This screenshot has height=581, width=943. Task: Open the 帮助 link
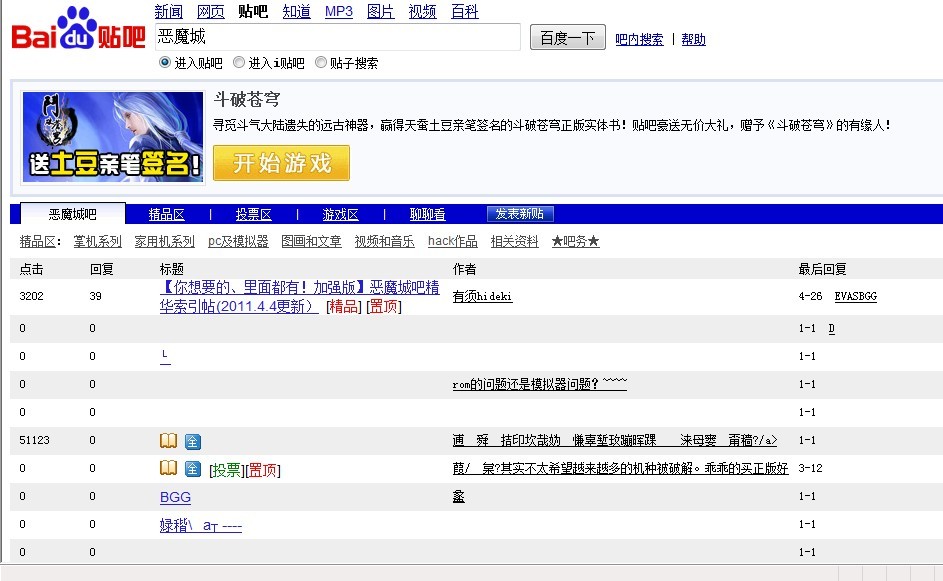coord(693,39)
